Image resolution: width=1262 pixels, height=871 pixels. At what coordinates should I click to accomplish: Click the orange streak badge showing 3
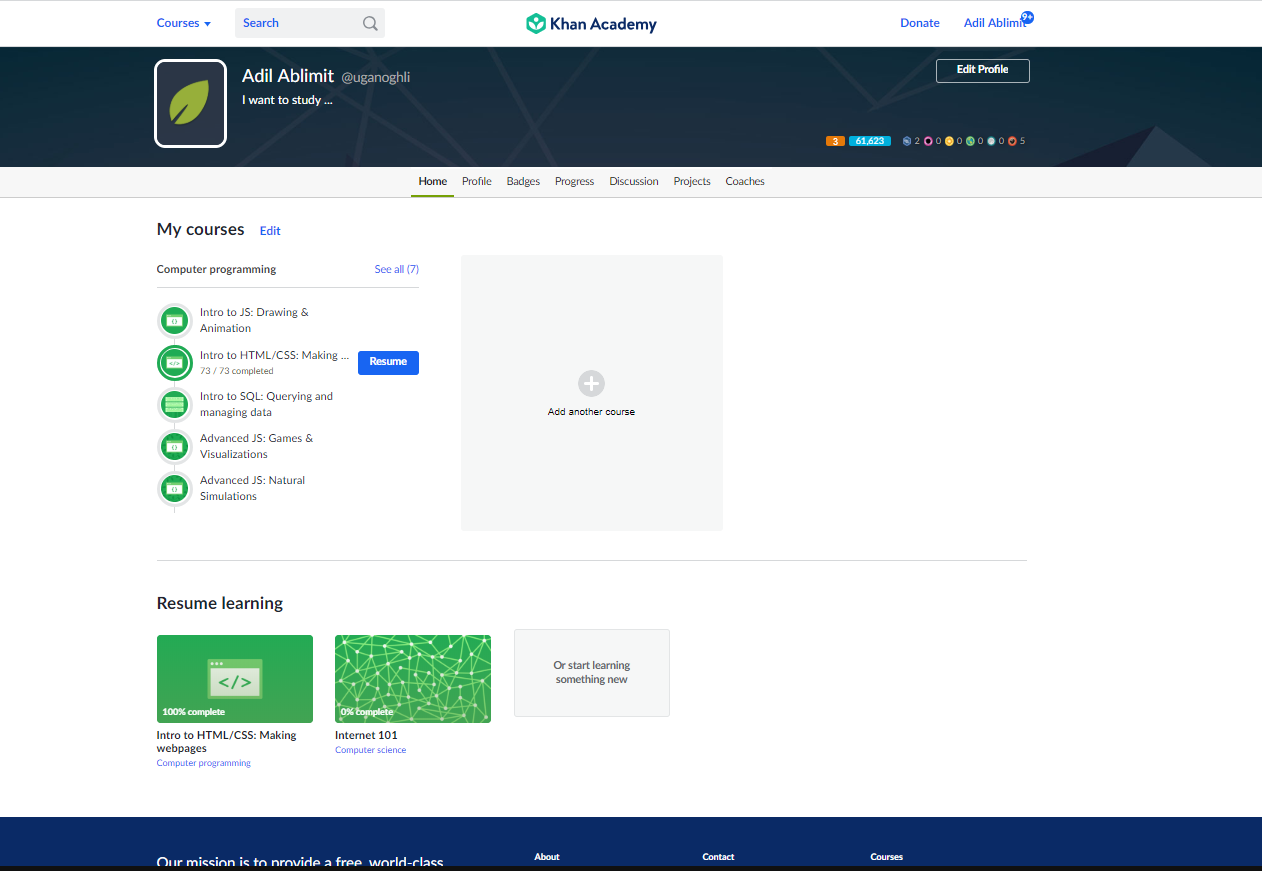click(x=835, y=141)
